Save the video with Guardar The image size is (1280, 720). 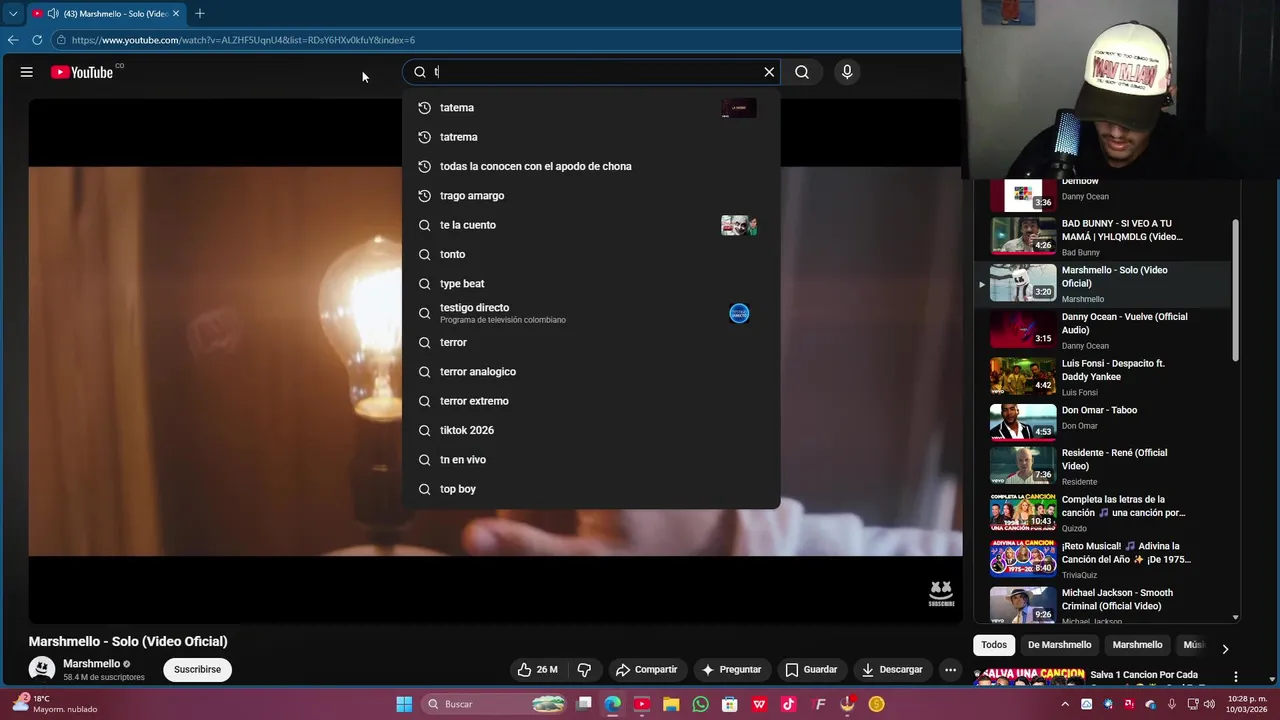click(x=811, y=670)
